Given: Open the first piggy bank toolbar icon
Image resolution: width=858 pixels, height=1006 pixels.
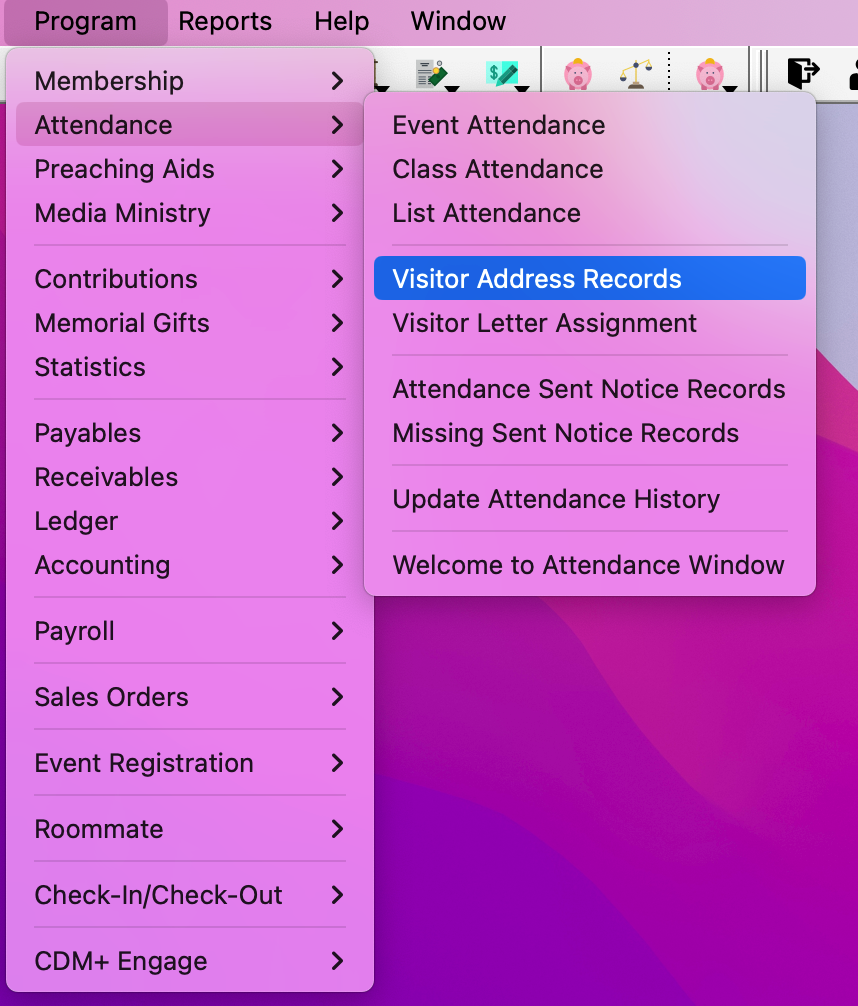Looking at the screenshot, I should click(577, 74).
